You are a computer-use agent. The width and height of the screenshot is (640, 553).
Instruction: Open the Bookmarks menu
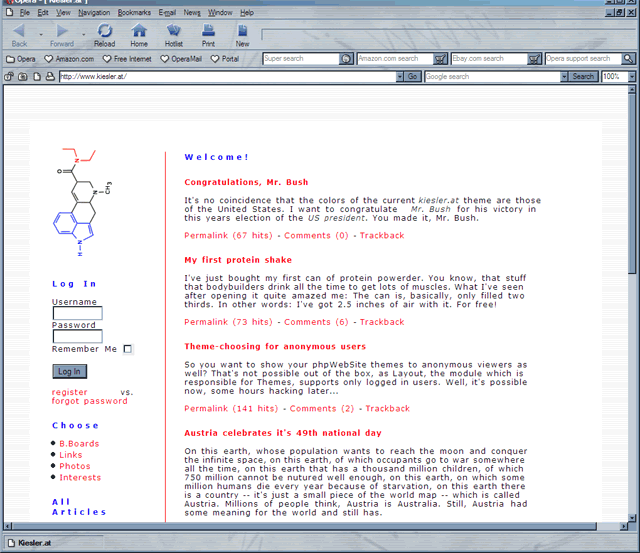pyautogui.click(x=133, y=13)
